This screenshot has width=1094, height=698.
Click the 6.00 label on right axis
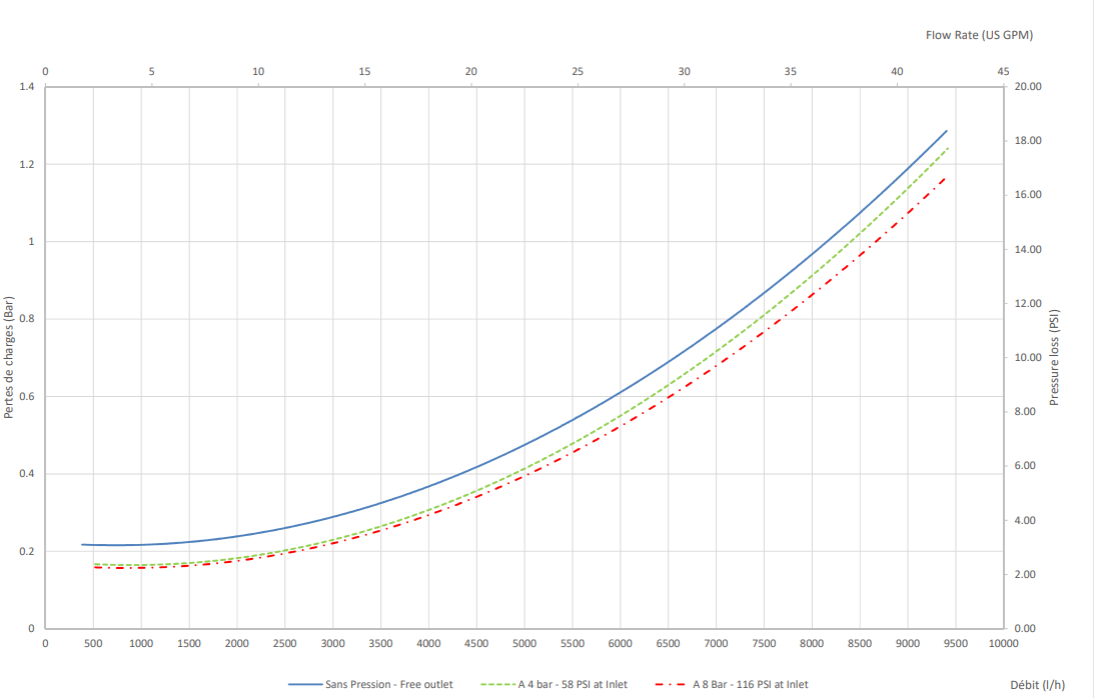pos(1025,466)
